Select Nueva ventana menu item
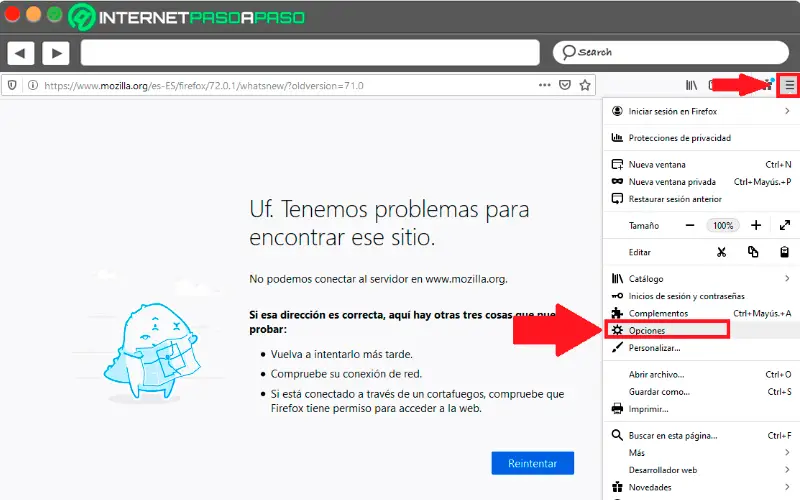The height and width of the screenshot is (500, 800). [x=702, y=164]
